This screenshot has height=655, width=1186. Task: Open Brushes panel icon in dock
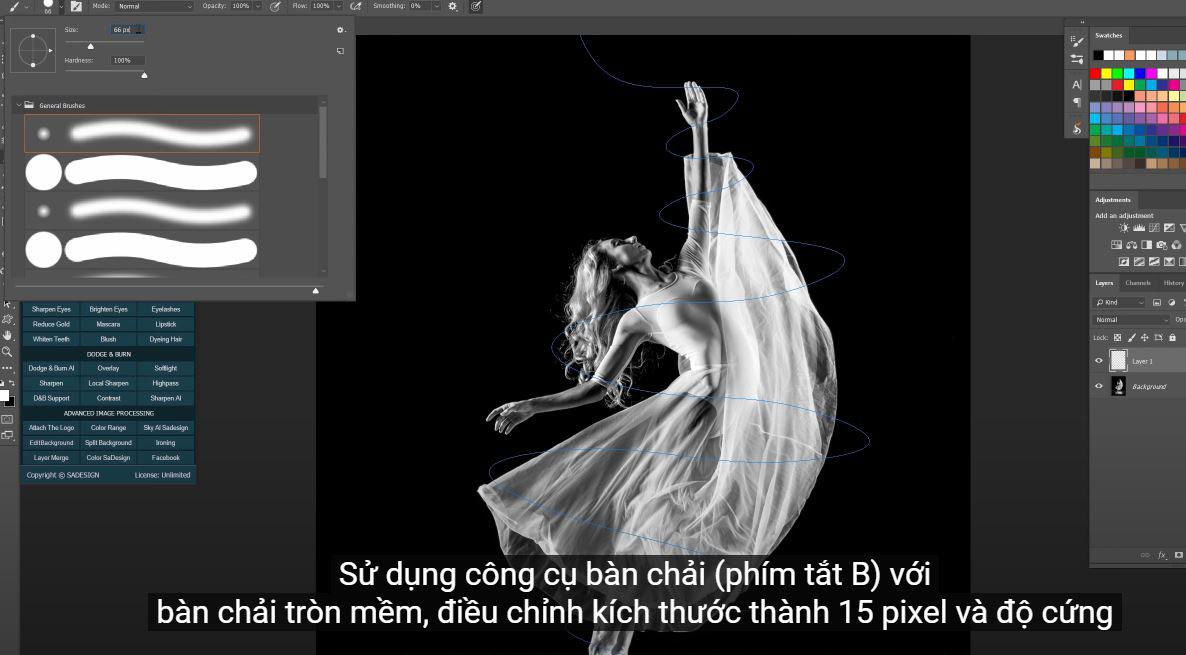[x=1077, y=59]
